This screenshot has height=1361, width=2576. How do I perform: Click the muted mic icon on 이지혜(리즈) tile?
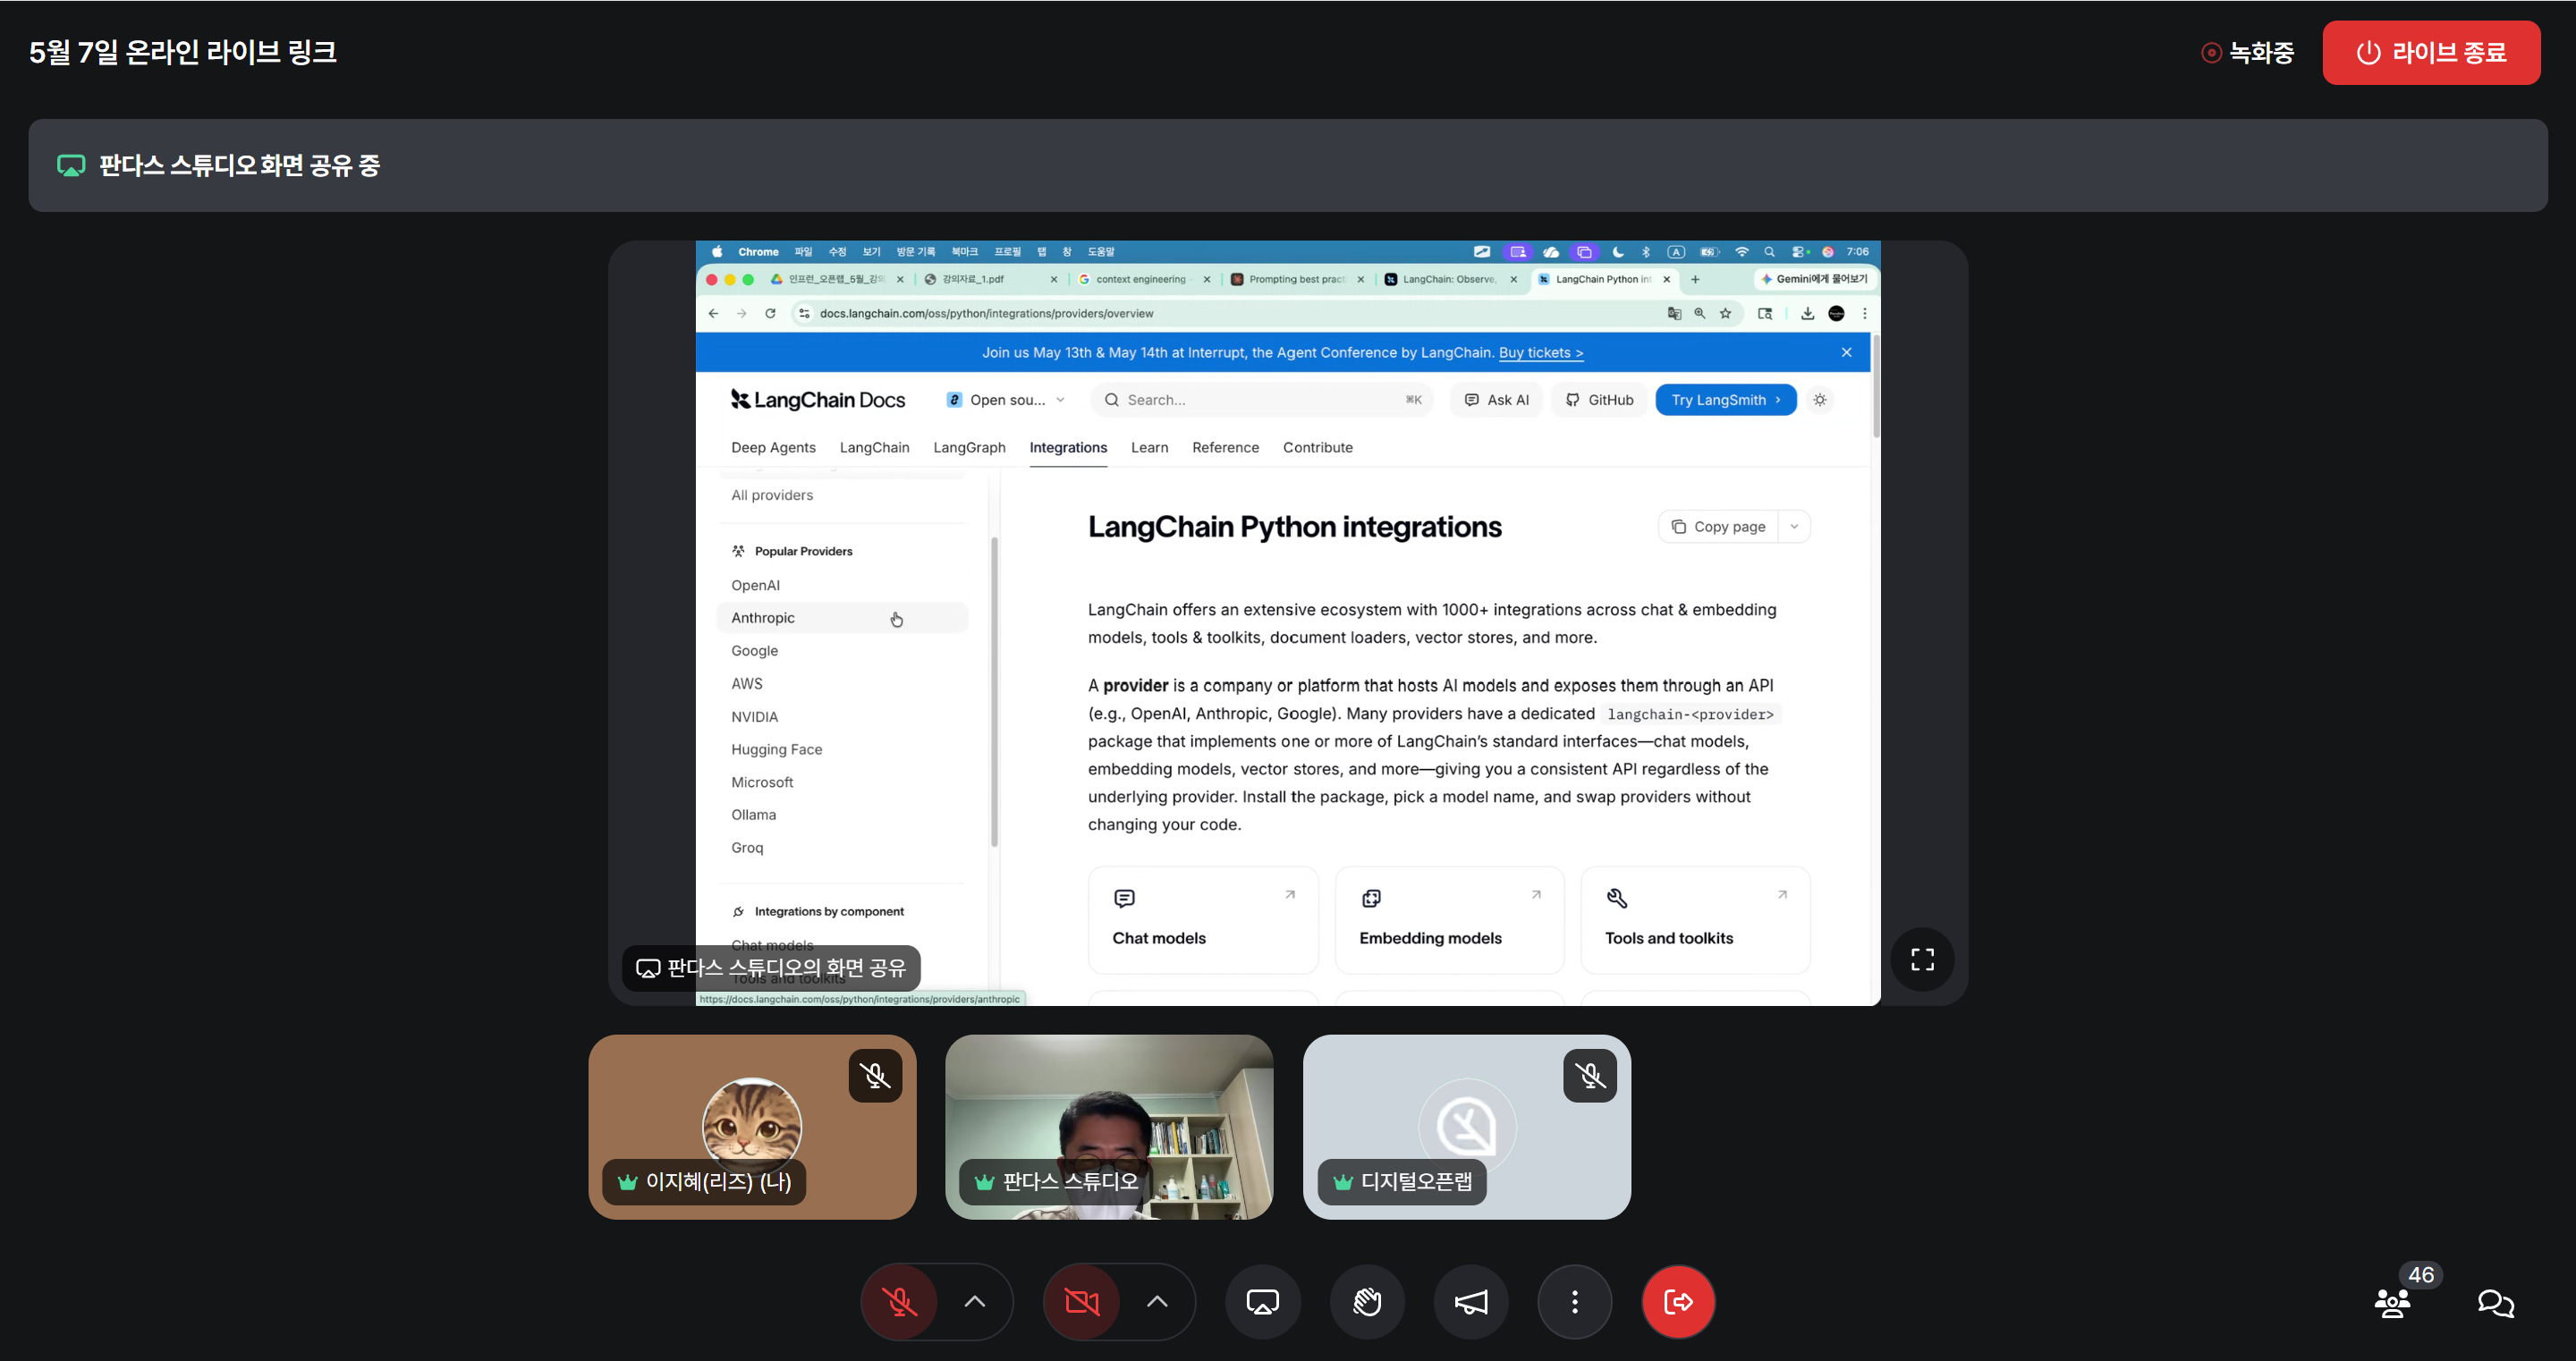click(875, 1076)
